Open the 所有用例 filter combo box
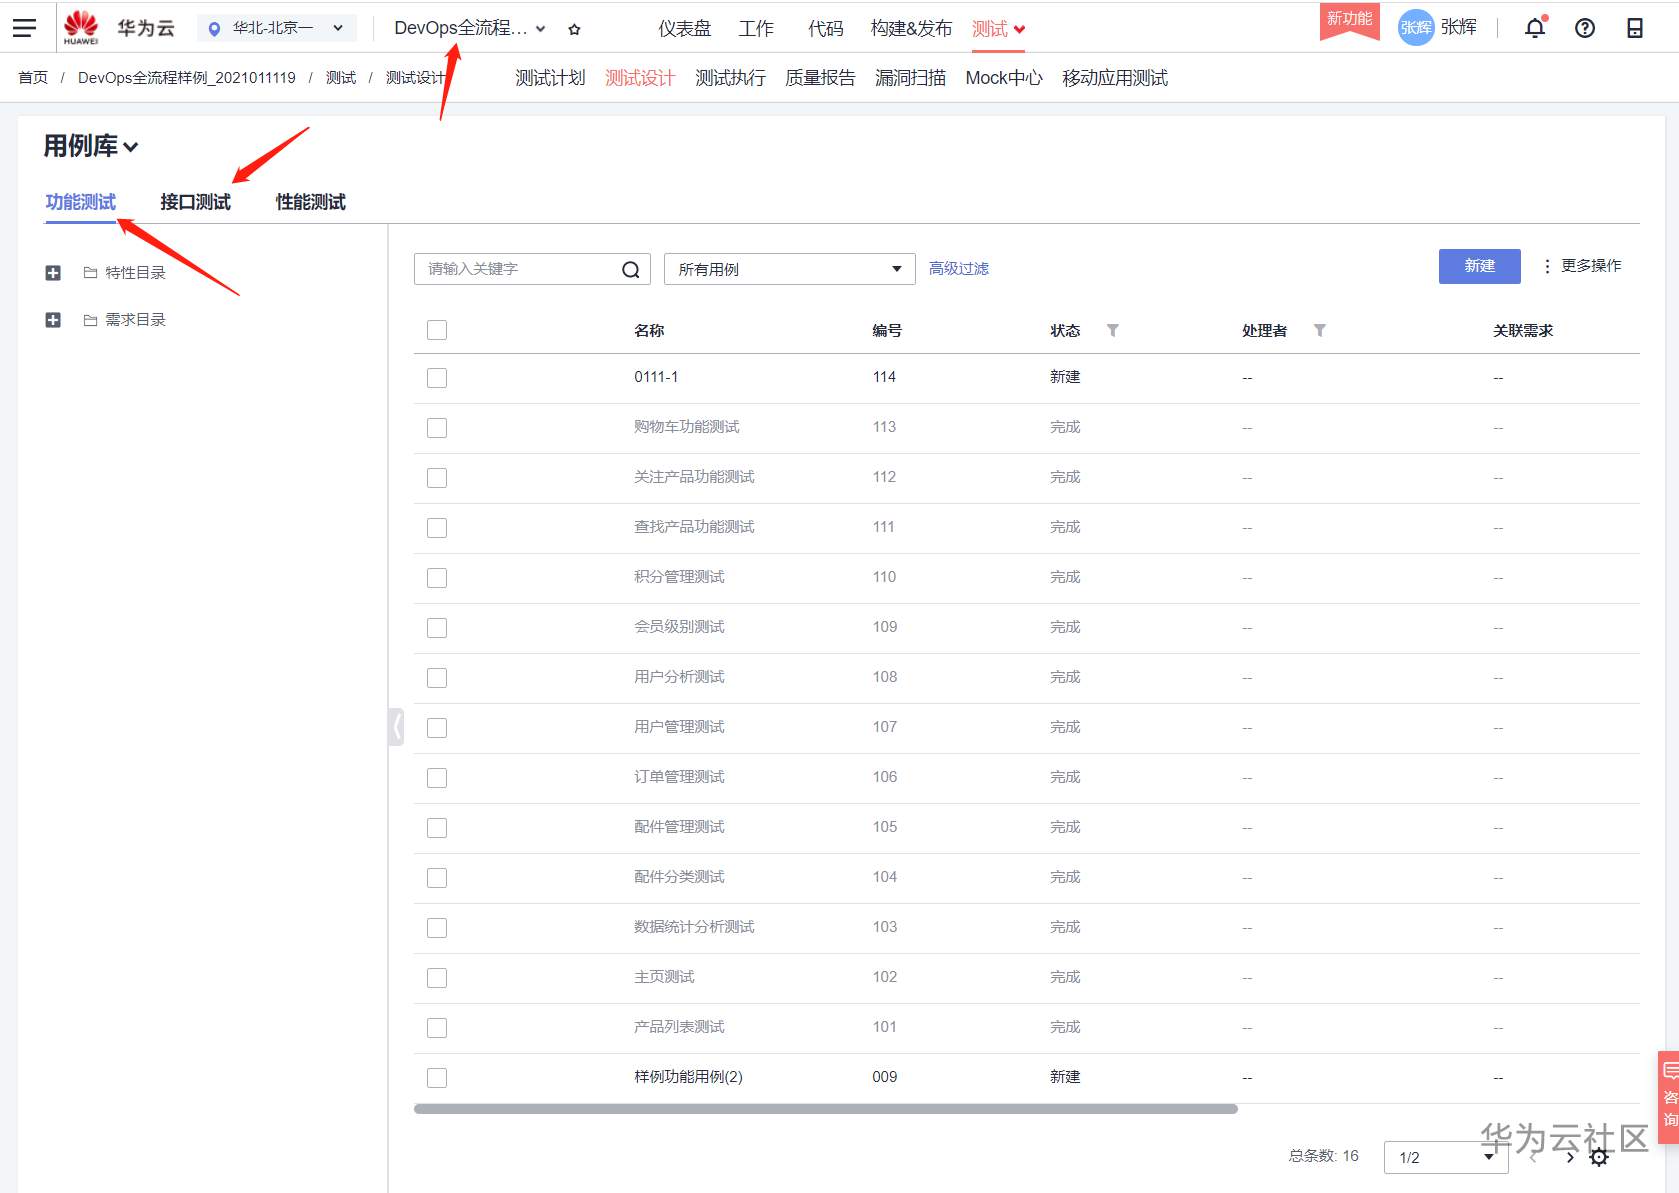The width and height of the screenshot is (1679, 1193). click(790, 269)
